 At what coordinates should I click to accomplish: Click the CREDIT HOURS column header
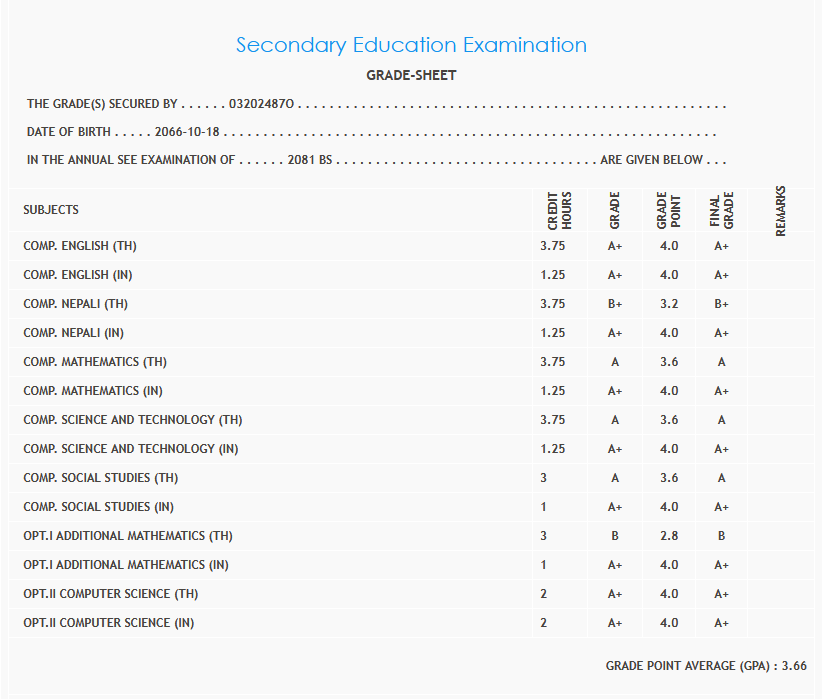point(560,211)
